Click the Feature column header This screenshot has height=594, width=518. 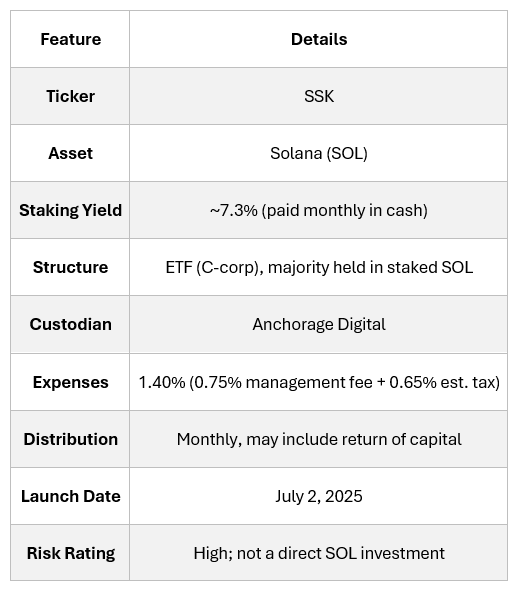pos(70,39)
